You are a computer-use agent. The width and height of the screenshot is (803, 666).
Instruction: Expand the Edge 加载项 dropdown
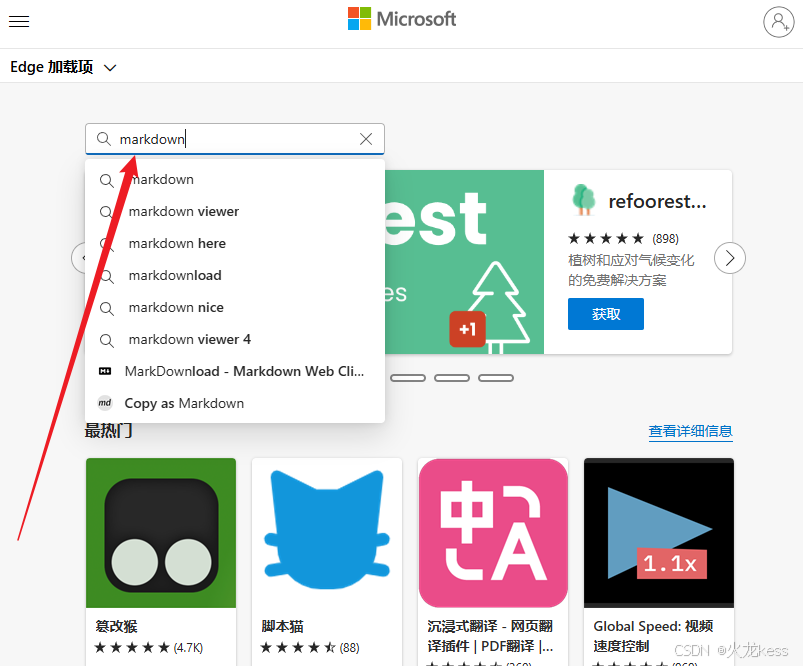(63, 67)
